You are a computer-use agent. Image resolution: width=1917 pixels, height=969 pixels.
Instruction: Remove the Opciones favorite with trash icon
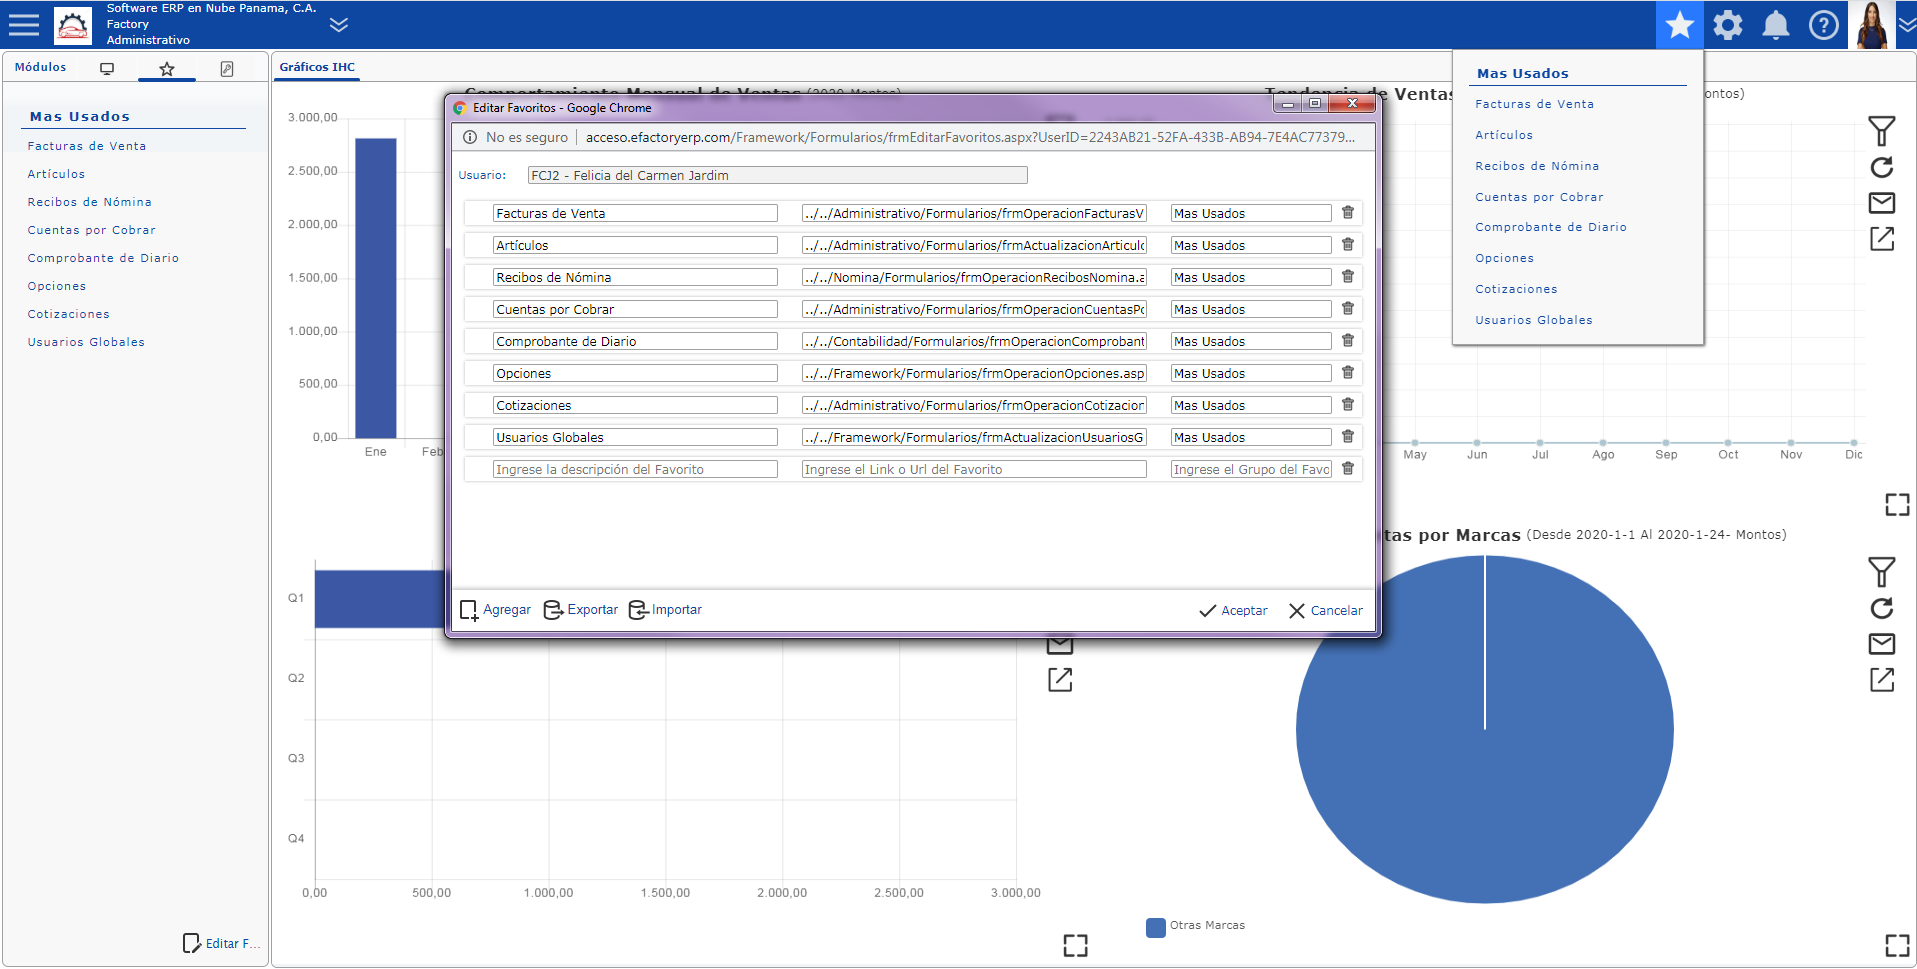tap(1347, 373)
